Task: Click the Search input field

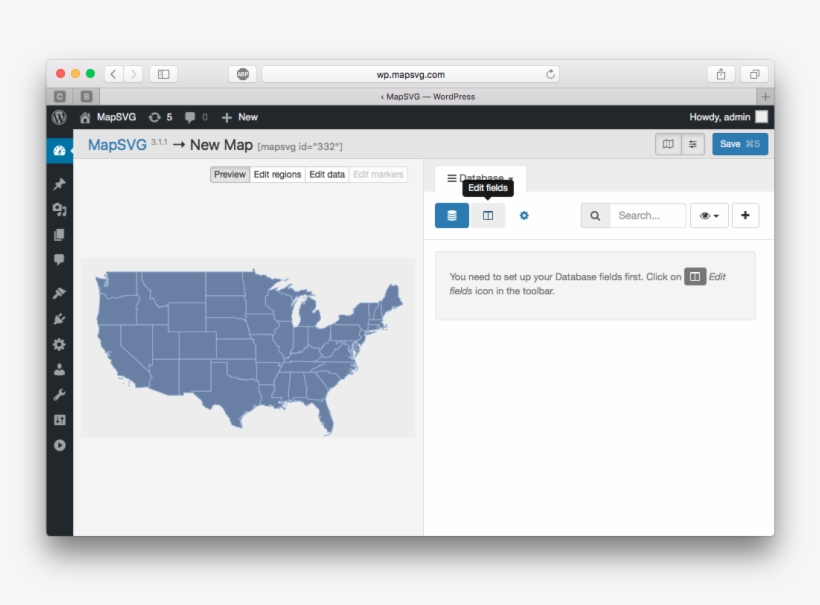Action: pyautogui.click(x=647, y=215)
